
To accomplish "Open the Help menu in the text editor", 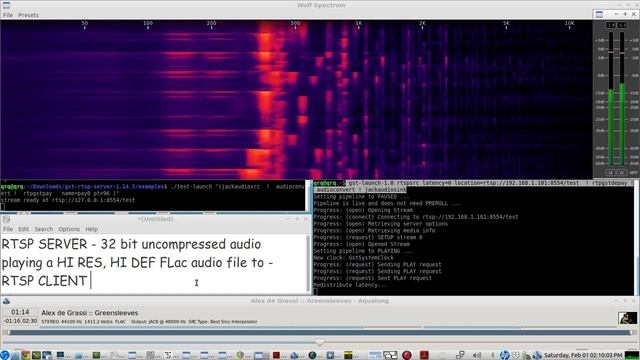I will 91,229.
